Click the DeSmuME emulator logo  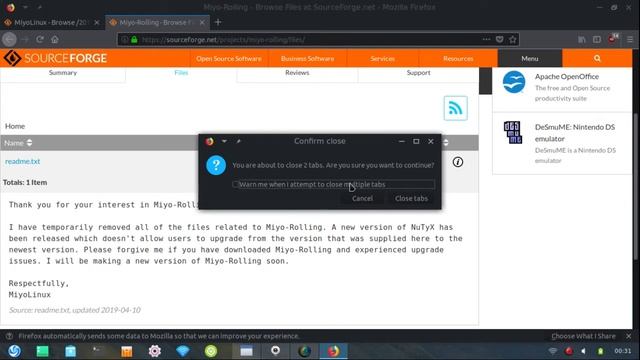click(x=513, y=132)
